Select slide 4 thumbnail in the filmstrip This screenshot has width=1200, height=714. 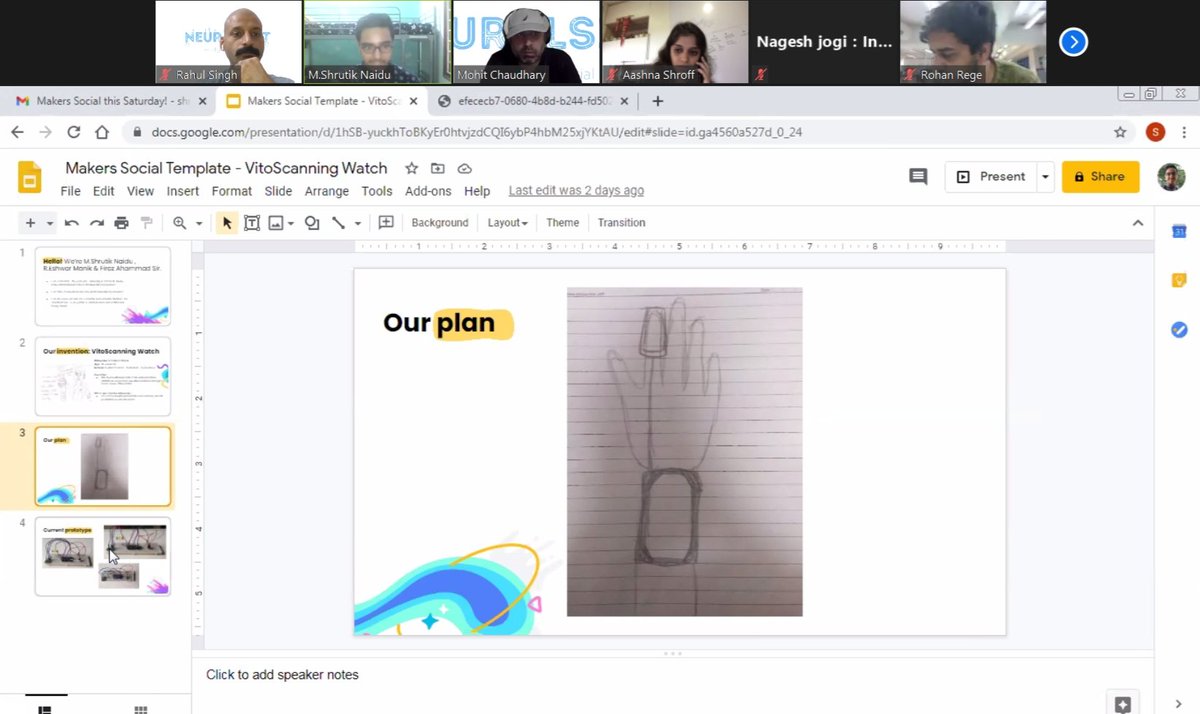[x=103, y=557]
